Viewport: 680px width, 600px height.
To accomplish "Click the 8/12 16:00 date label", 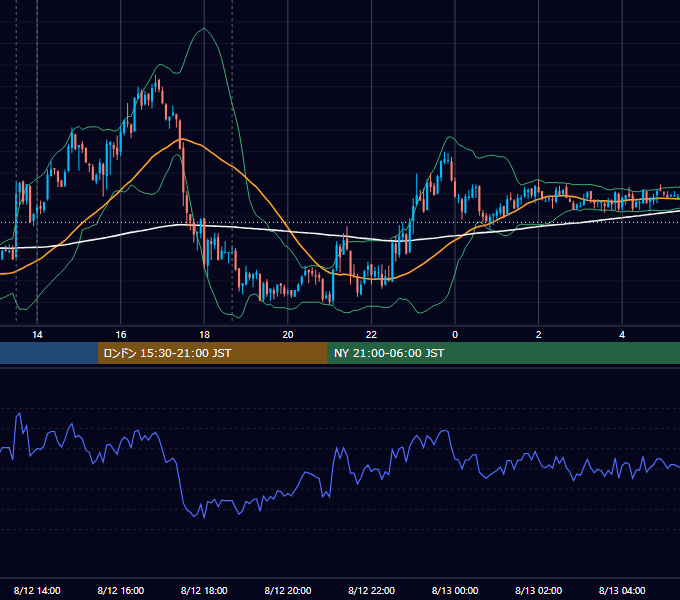I will tap(121, 590).
